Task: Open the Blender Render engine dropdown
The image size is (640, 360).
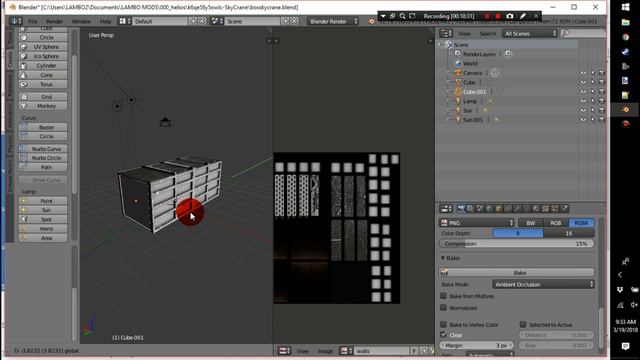Action: 333,21
